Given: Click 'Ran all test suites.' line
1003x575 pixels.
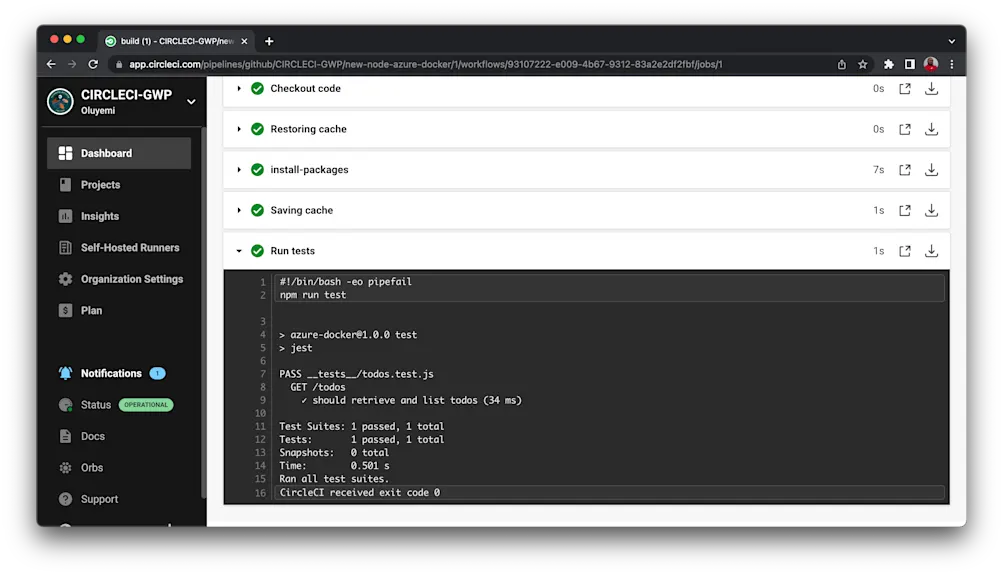Looking at the screenshot, I should 334,479.
